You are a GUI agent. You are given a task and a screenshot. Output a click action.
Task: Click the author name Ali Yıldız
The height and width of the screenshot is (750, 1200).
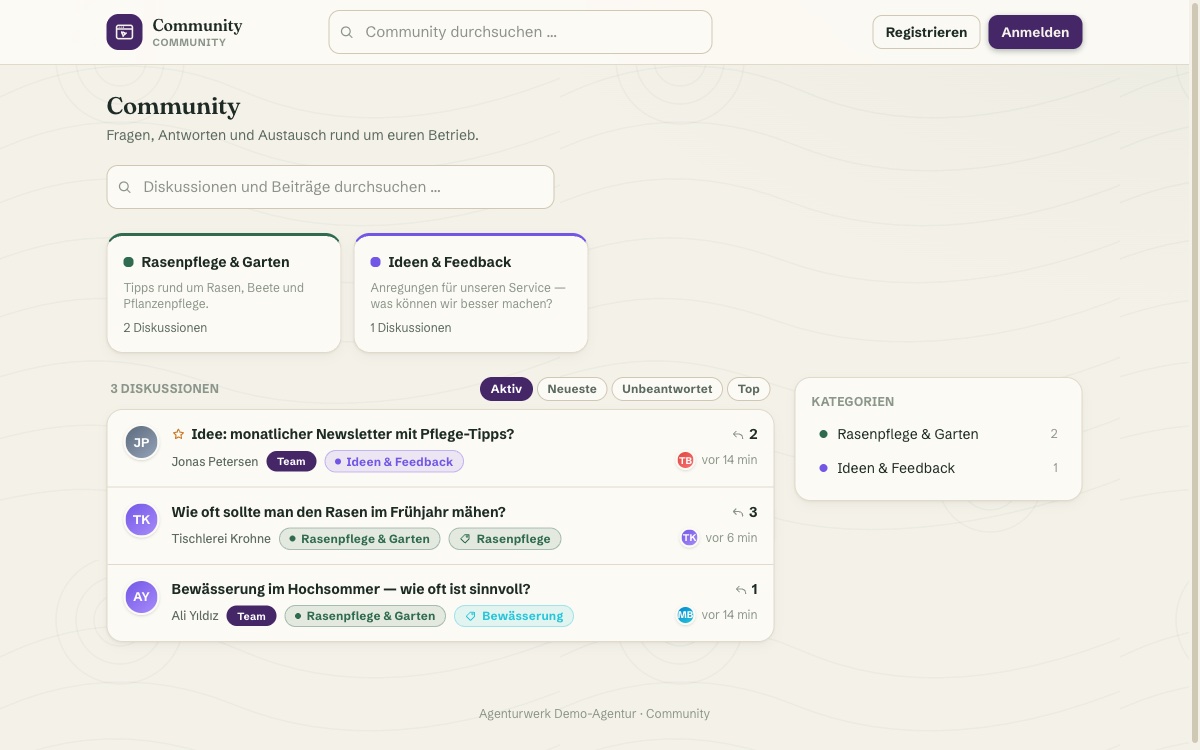click(195, 616)
